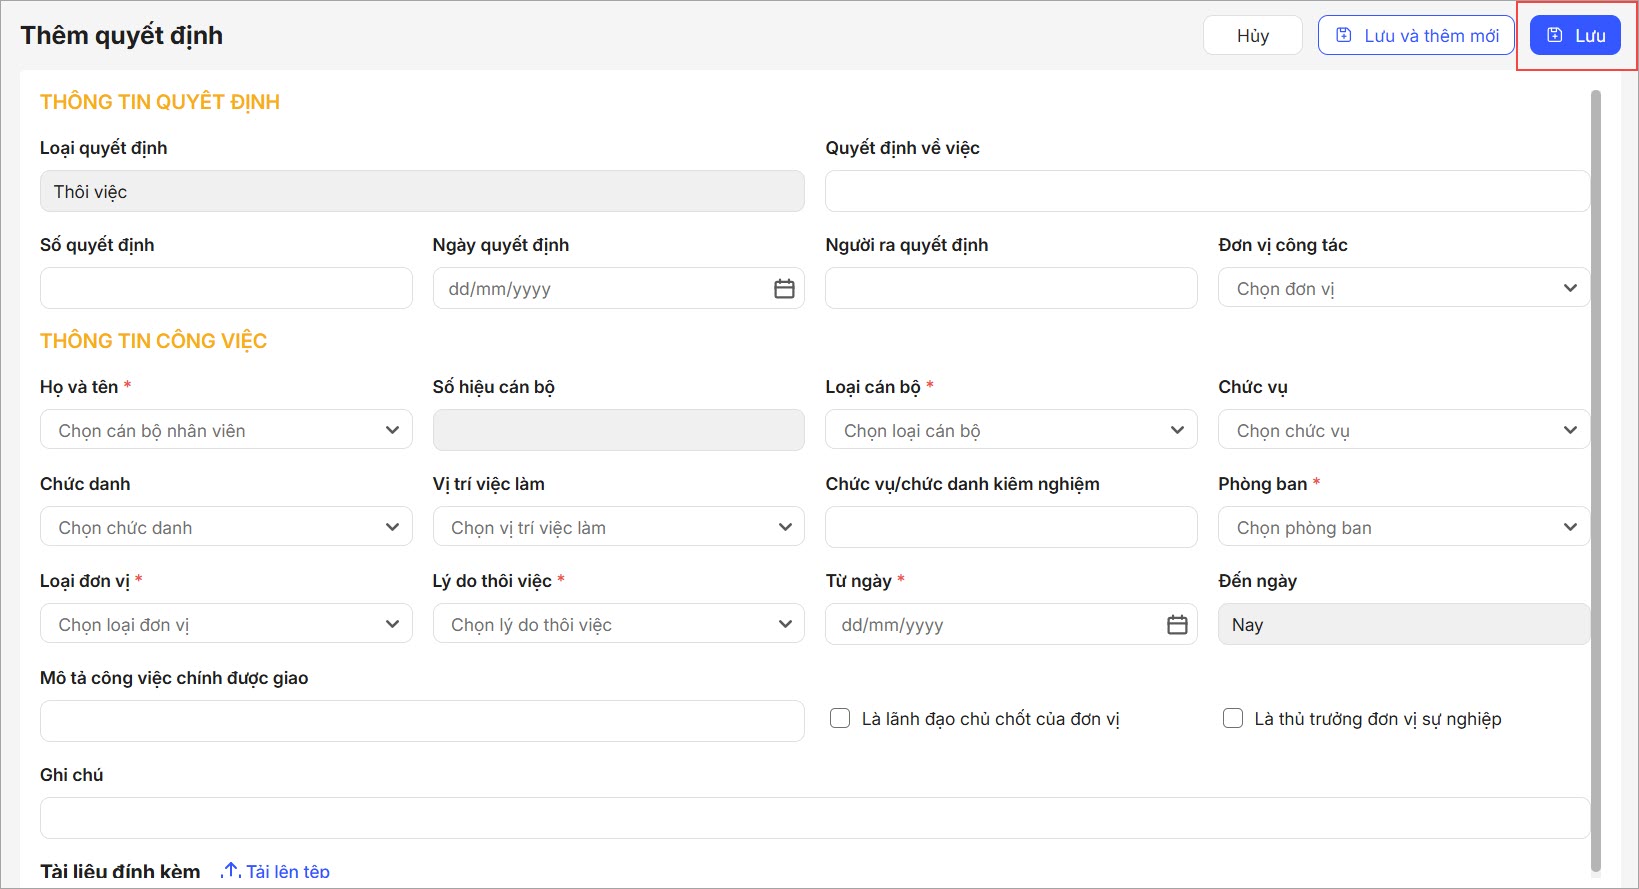Image resolution: width=1639 pixels, height=889 pixels.
Task: Focus the 'Người ra quyết định' input field
Action: [1011, 288]
